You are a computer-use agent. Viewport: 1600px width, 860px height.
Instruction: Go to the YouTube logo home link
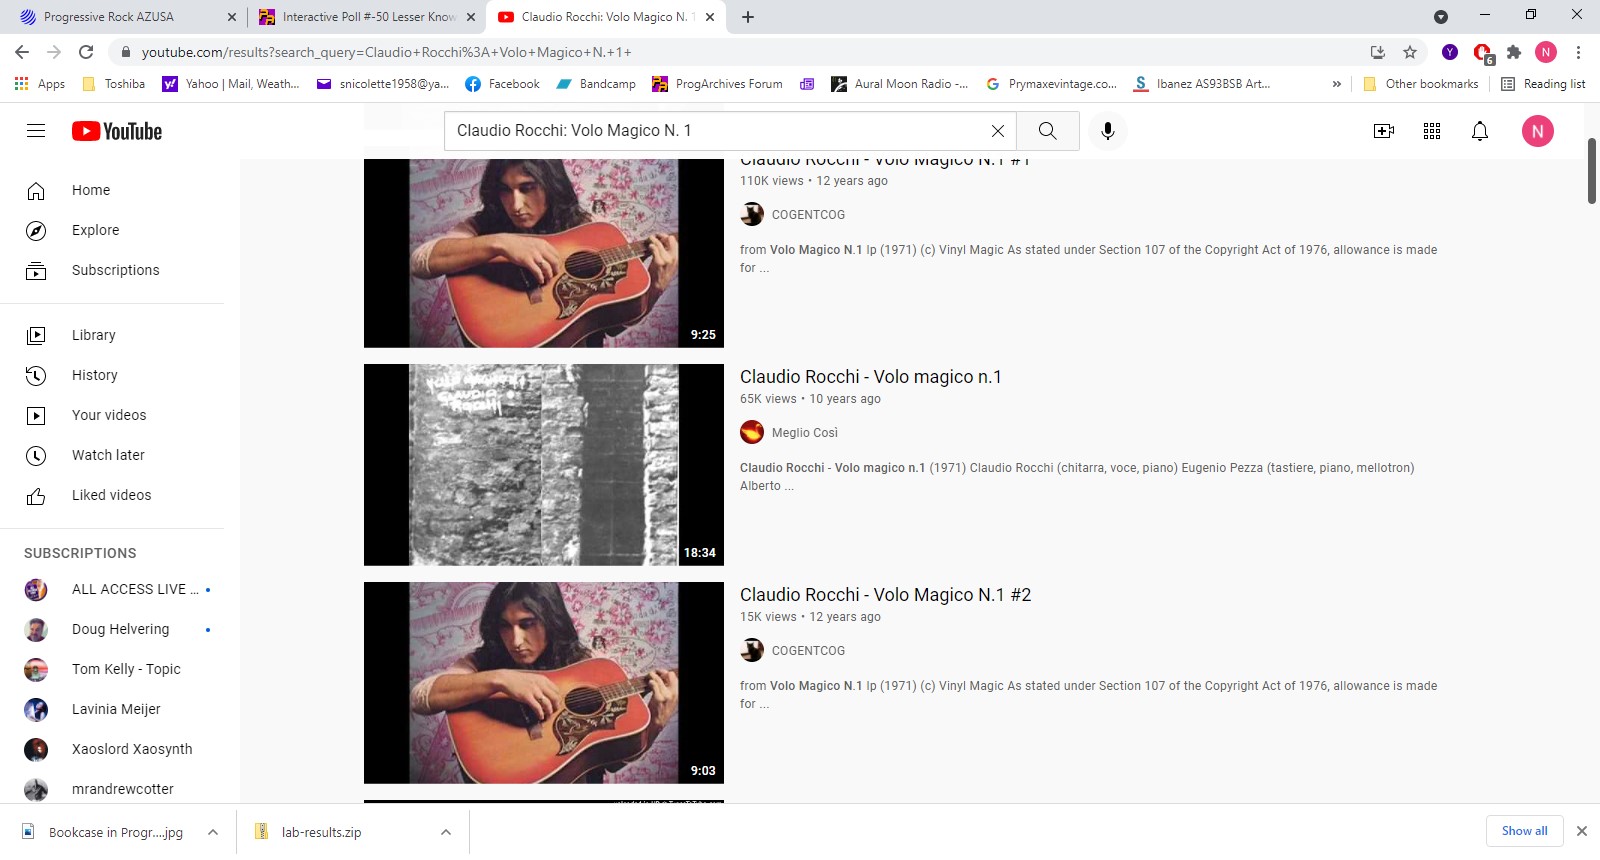pos(117,131)
